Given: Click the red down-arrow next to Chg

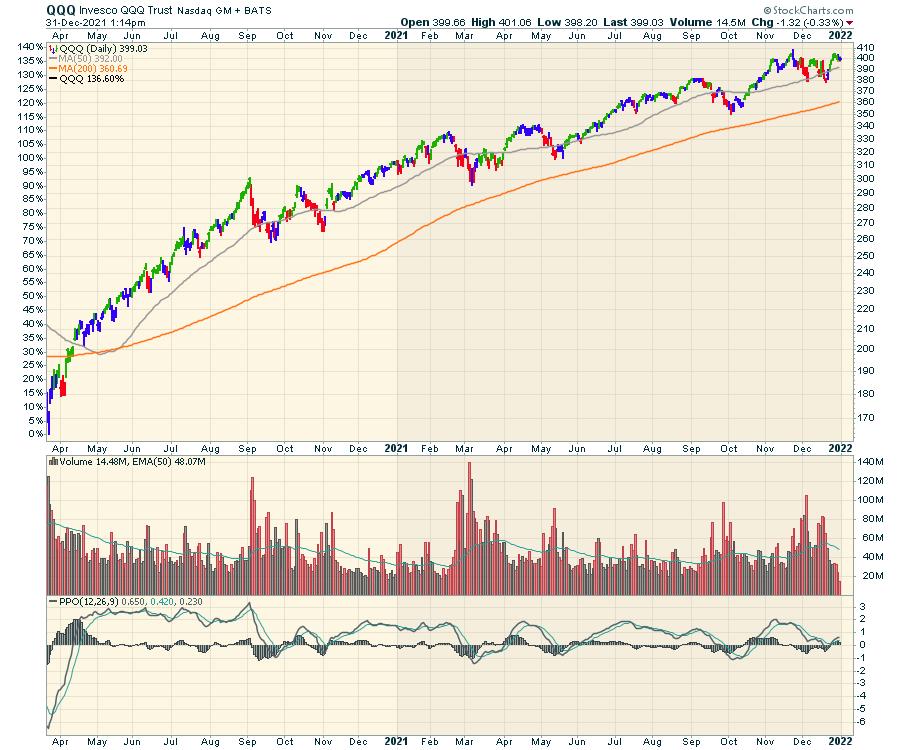Looking at the screenshot, I should click(x=850, y=22).
